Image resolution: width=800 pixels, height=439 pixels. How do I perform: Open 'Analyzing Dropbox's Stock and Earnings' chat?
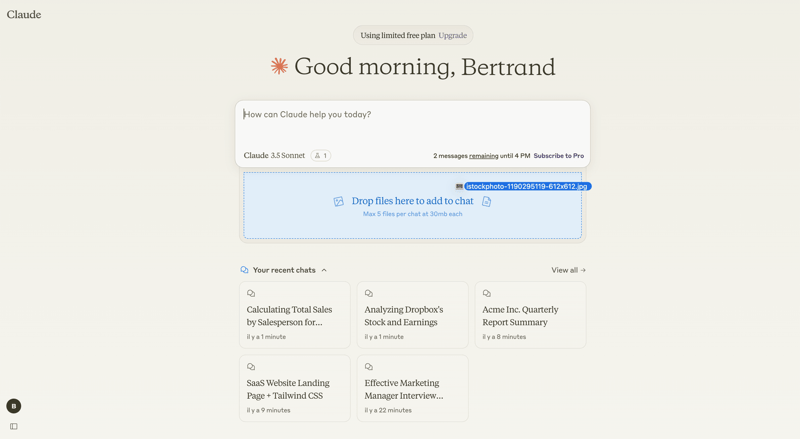point(413,315)
